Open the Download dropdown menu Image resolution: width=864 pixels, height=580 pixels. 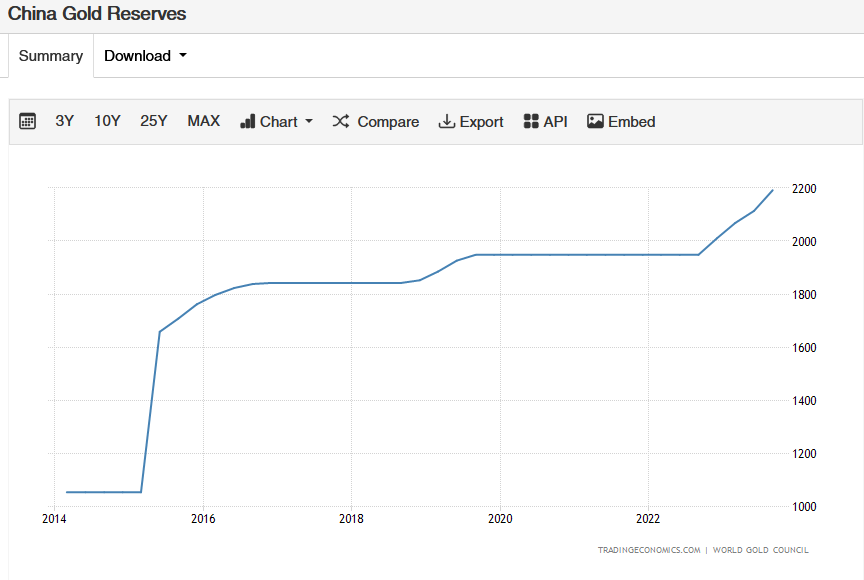pyautogui.click(x=145, y=56)
